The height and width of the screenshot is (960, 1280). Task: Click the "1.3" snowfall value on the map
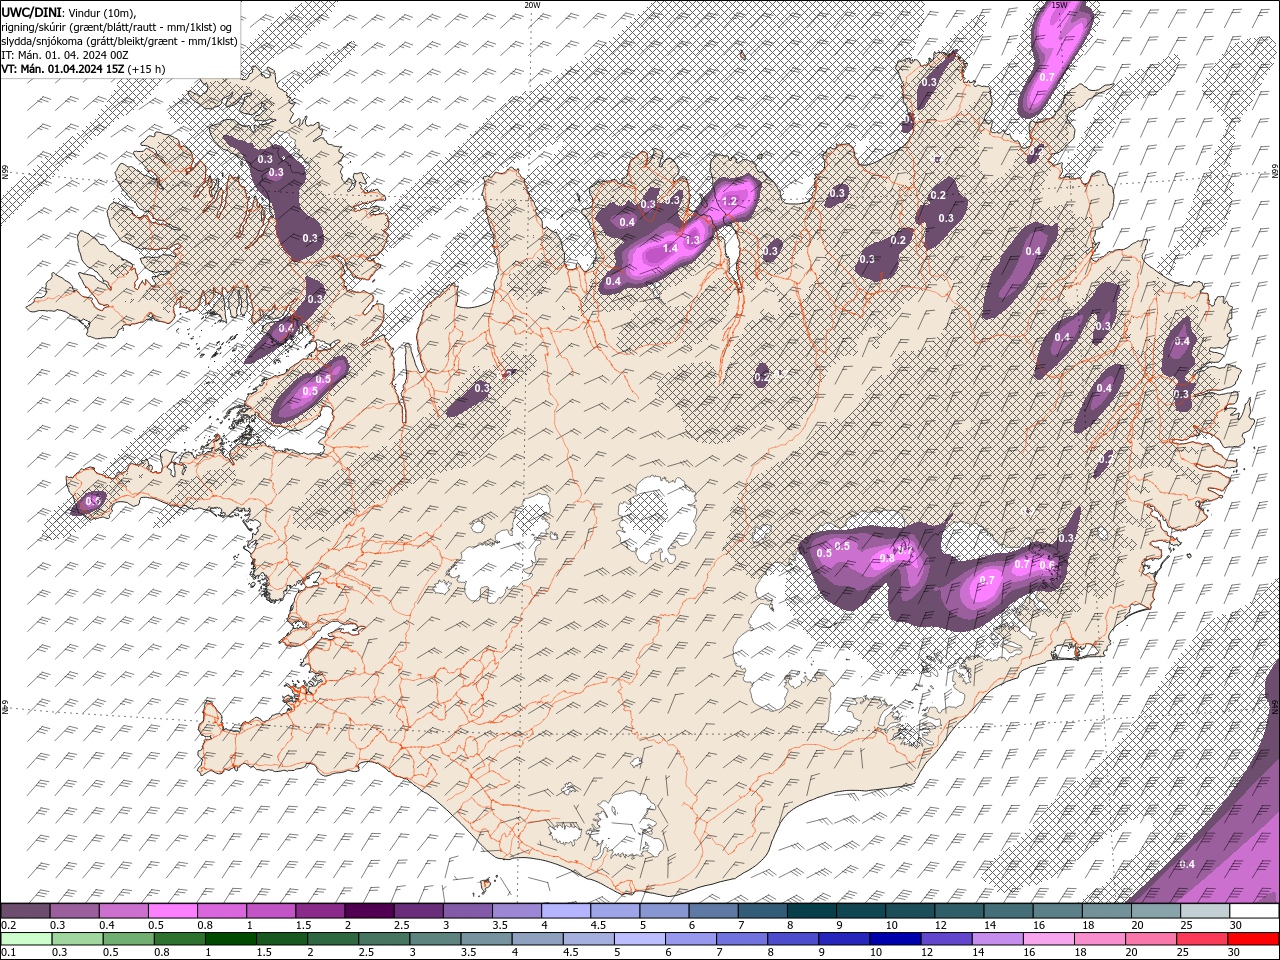click(x=691, y=240)
